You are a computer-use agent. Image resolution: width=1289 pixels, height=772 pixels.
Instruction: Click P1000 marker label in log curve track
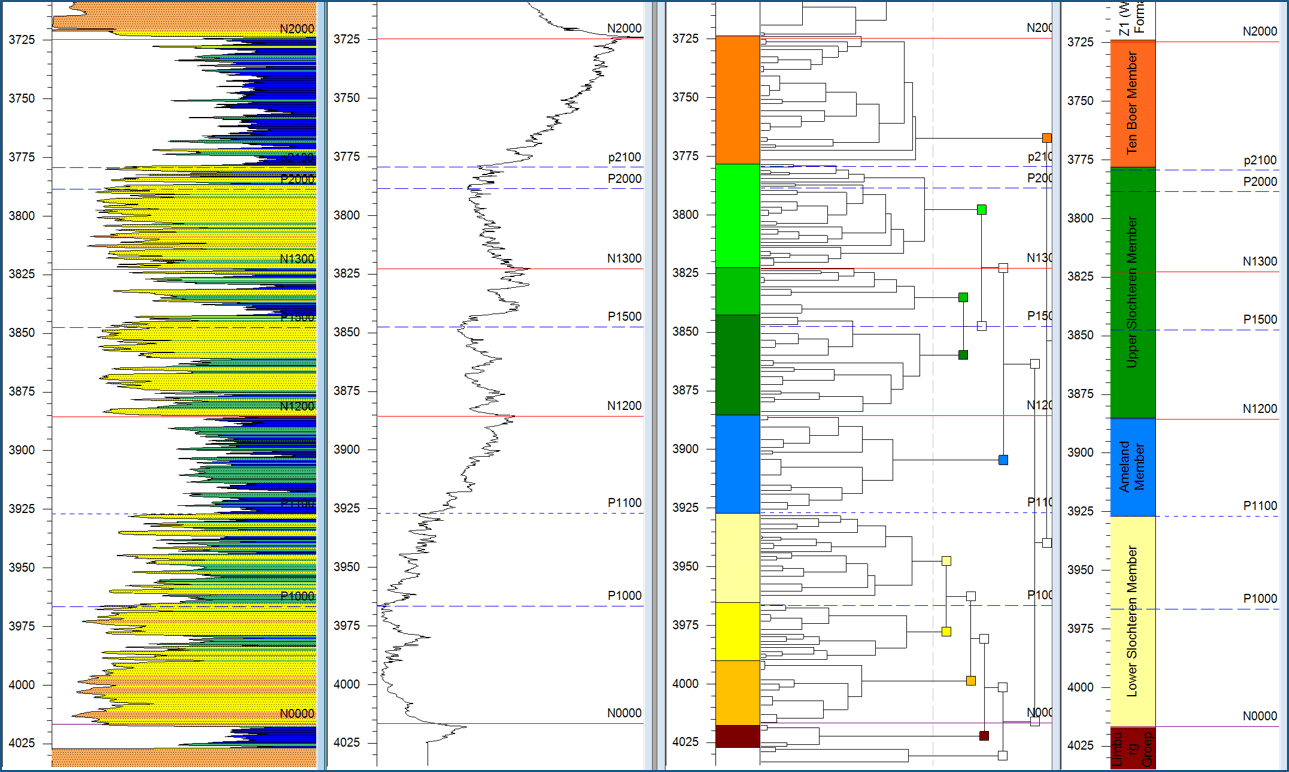[624, 596]
